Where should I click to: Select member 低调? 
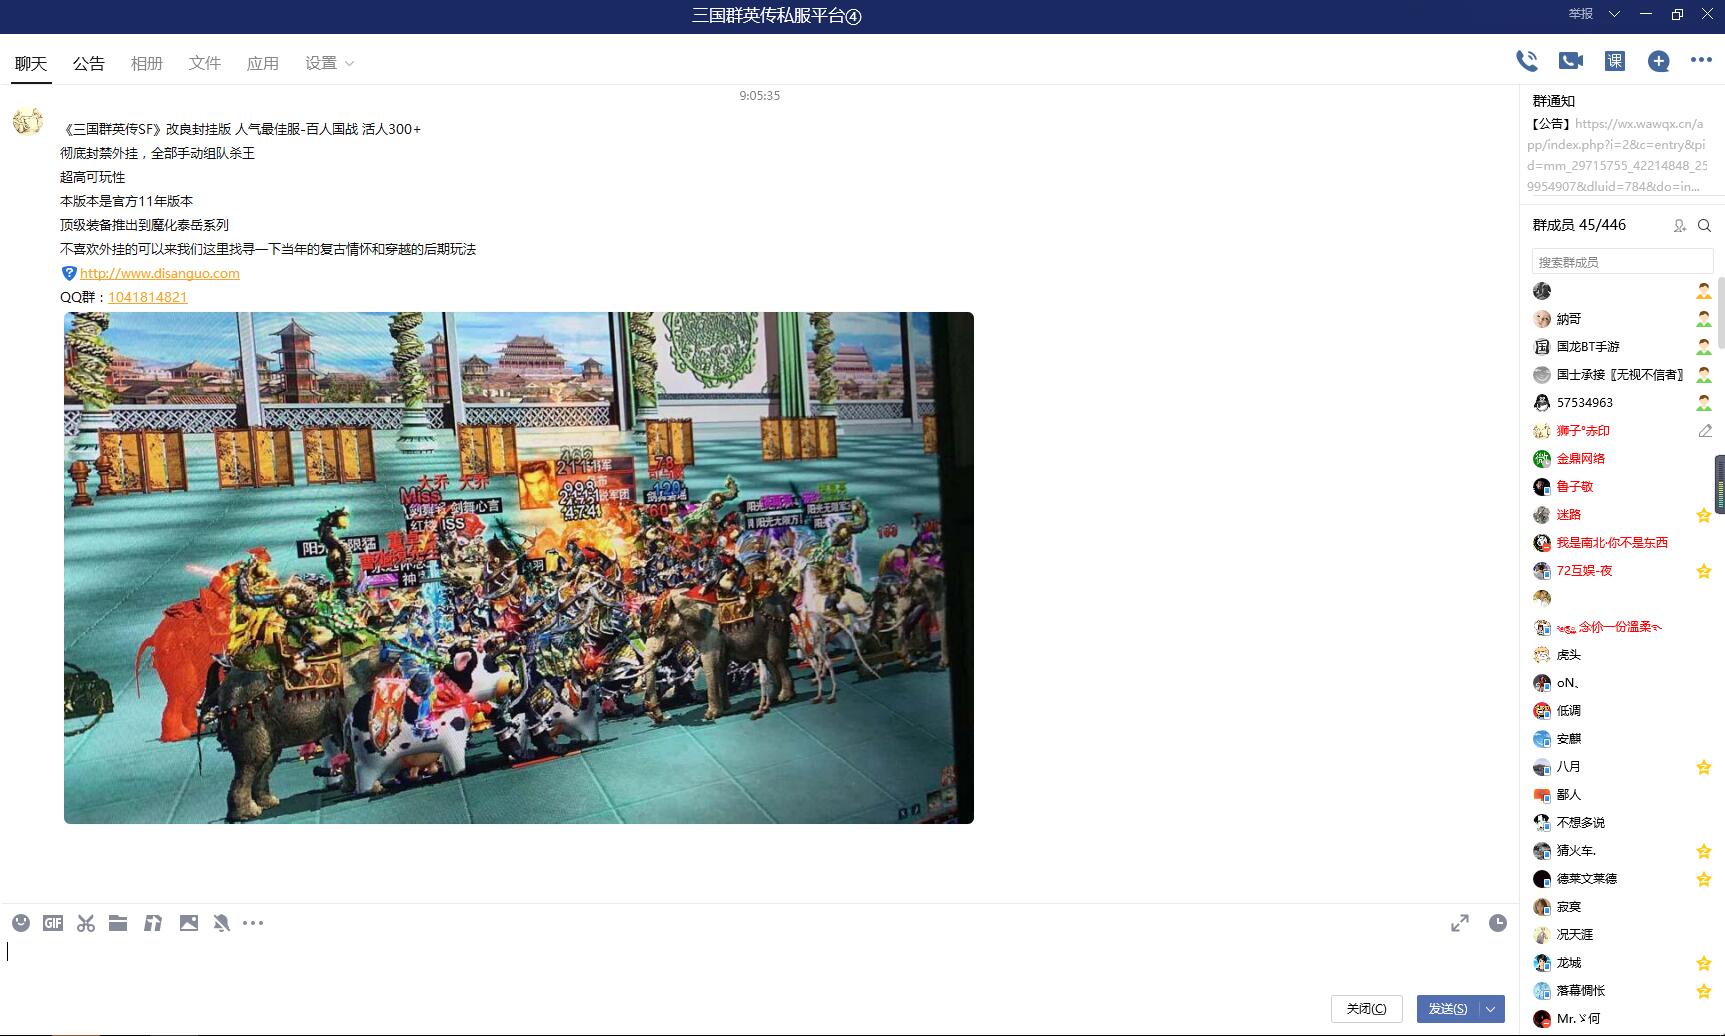click(1569, 711)
